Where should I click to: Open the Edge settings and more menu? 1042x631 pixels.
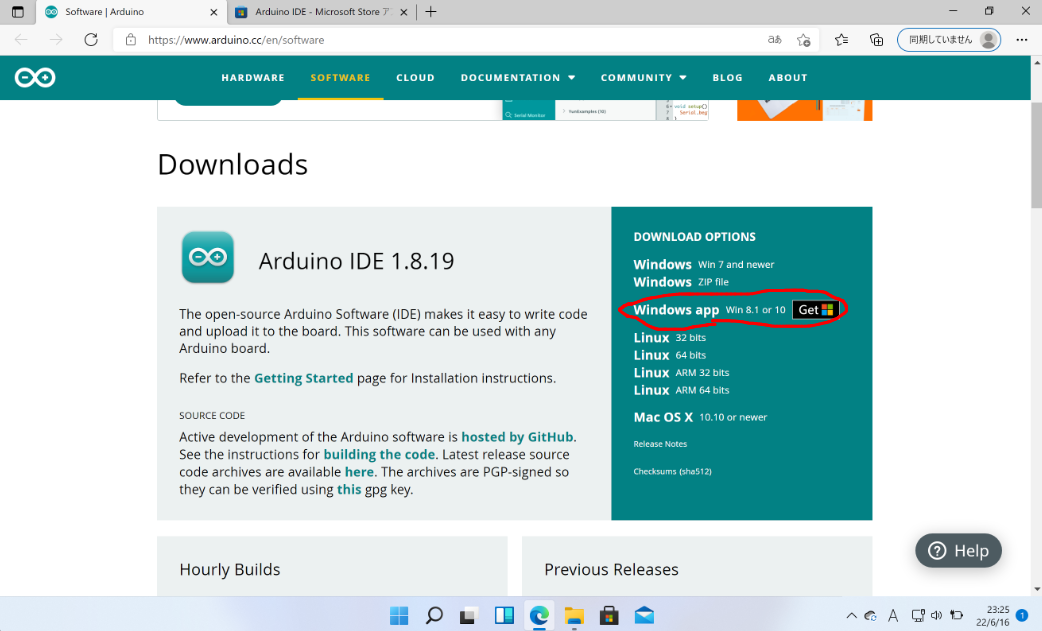click(1022, 40)
